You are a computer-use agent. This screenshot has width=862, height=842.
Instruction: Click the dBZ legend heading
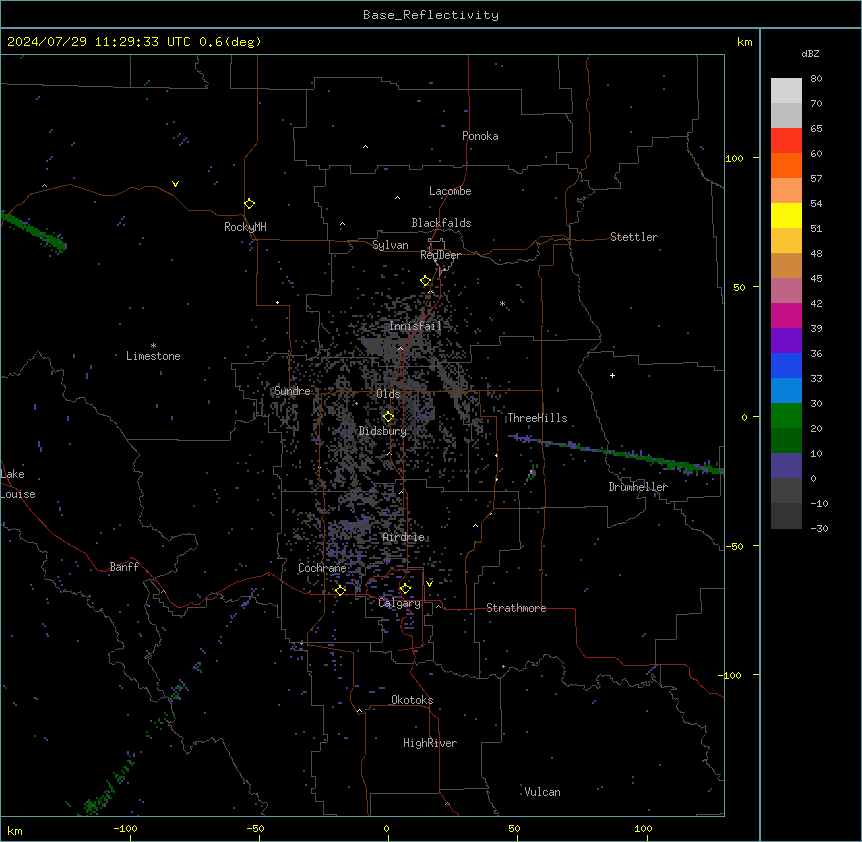click(810, 53)
